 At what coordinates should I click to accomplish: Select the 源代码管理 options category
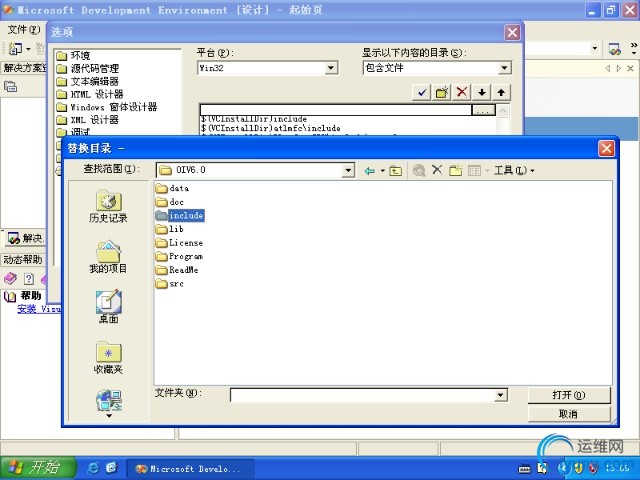[x=87, y=68]
